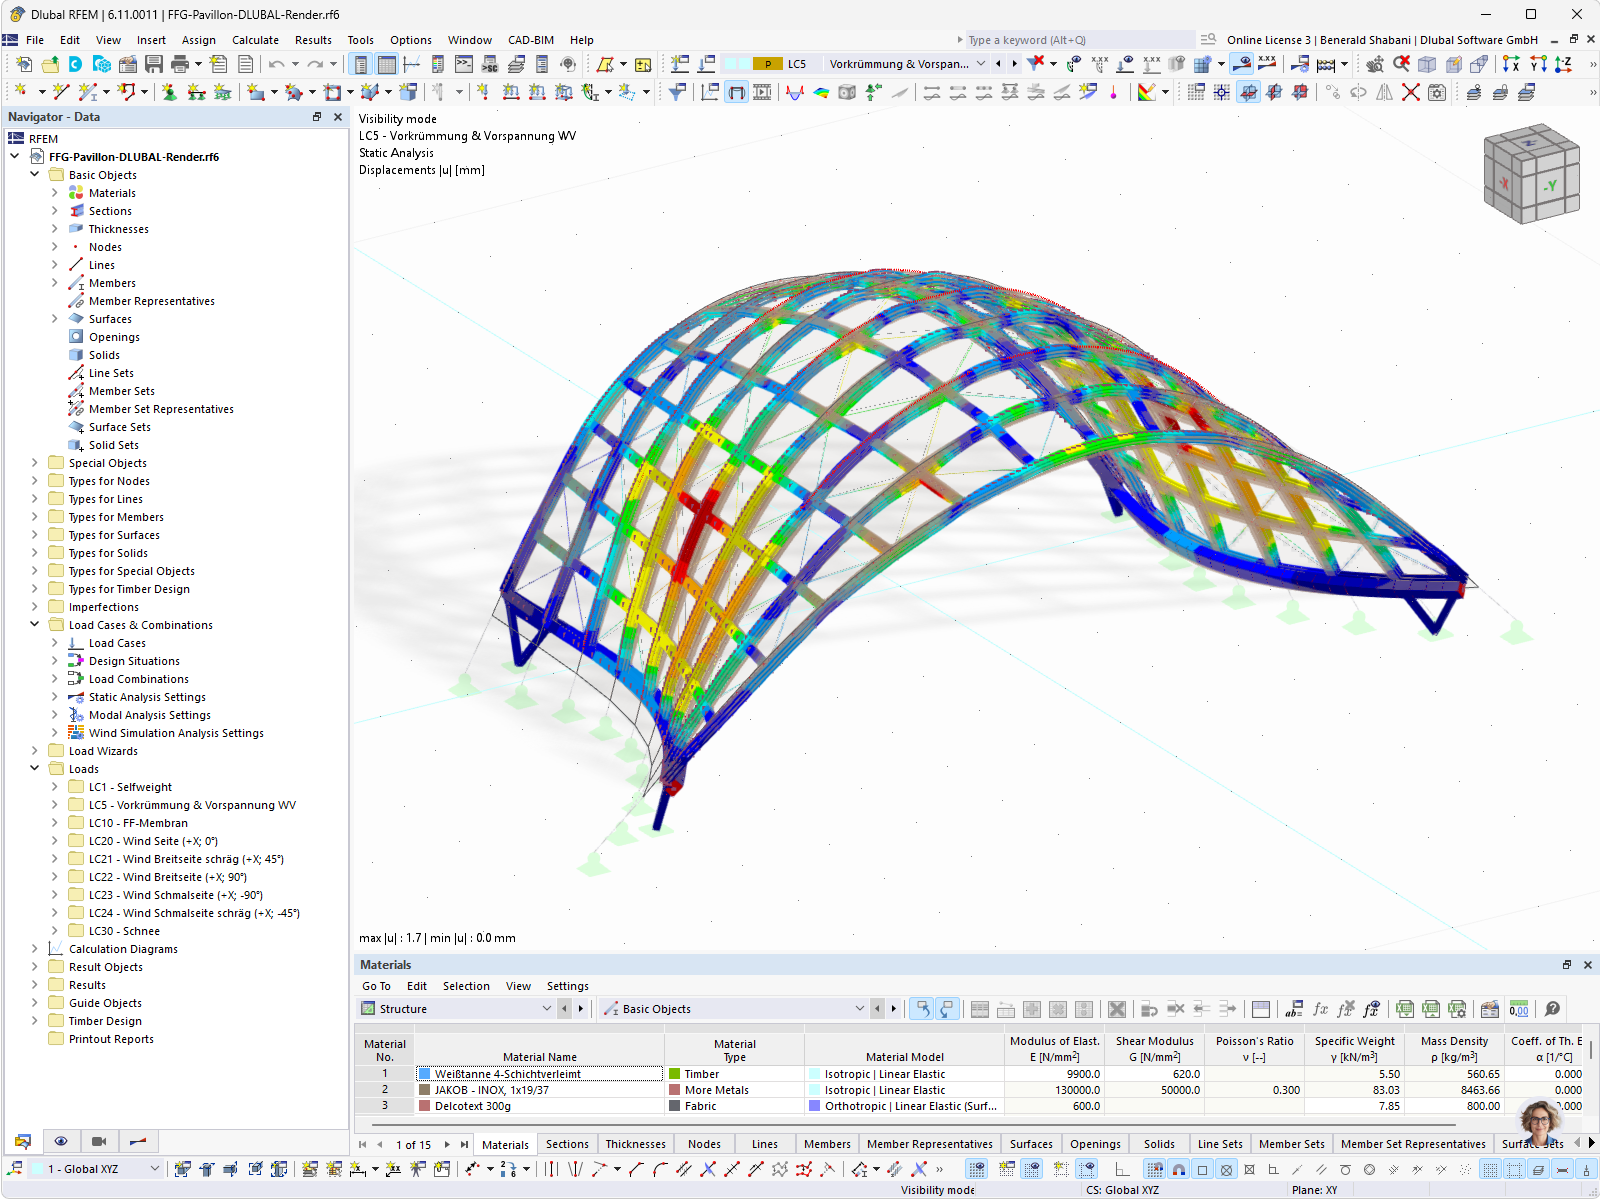Click the function fx icon in Materials toolbar

pos(1320,1009)
